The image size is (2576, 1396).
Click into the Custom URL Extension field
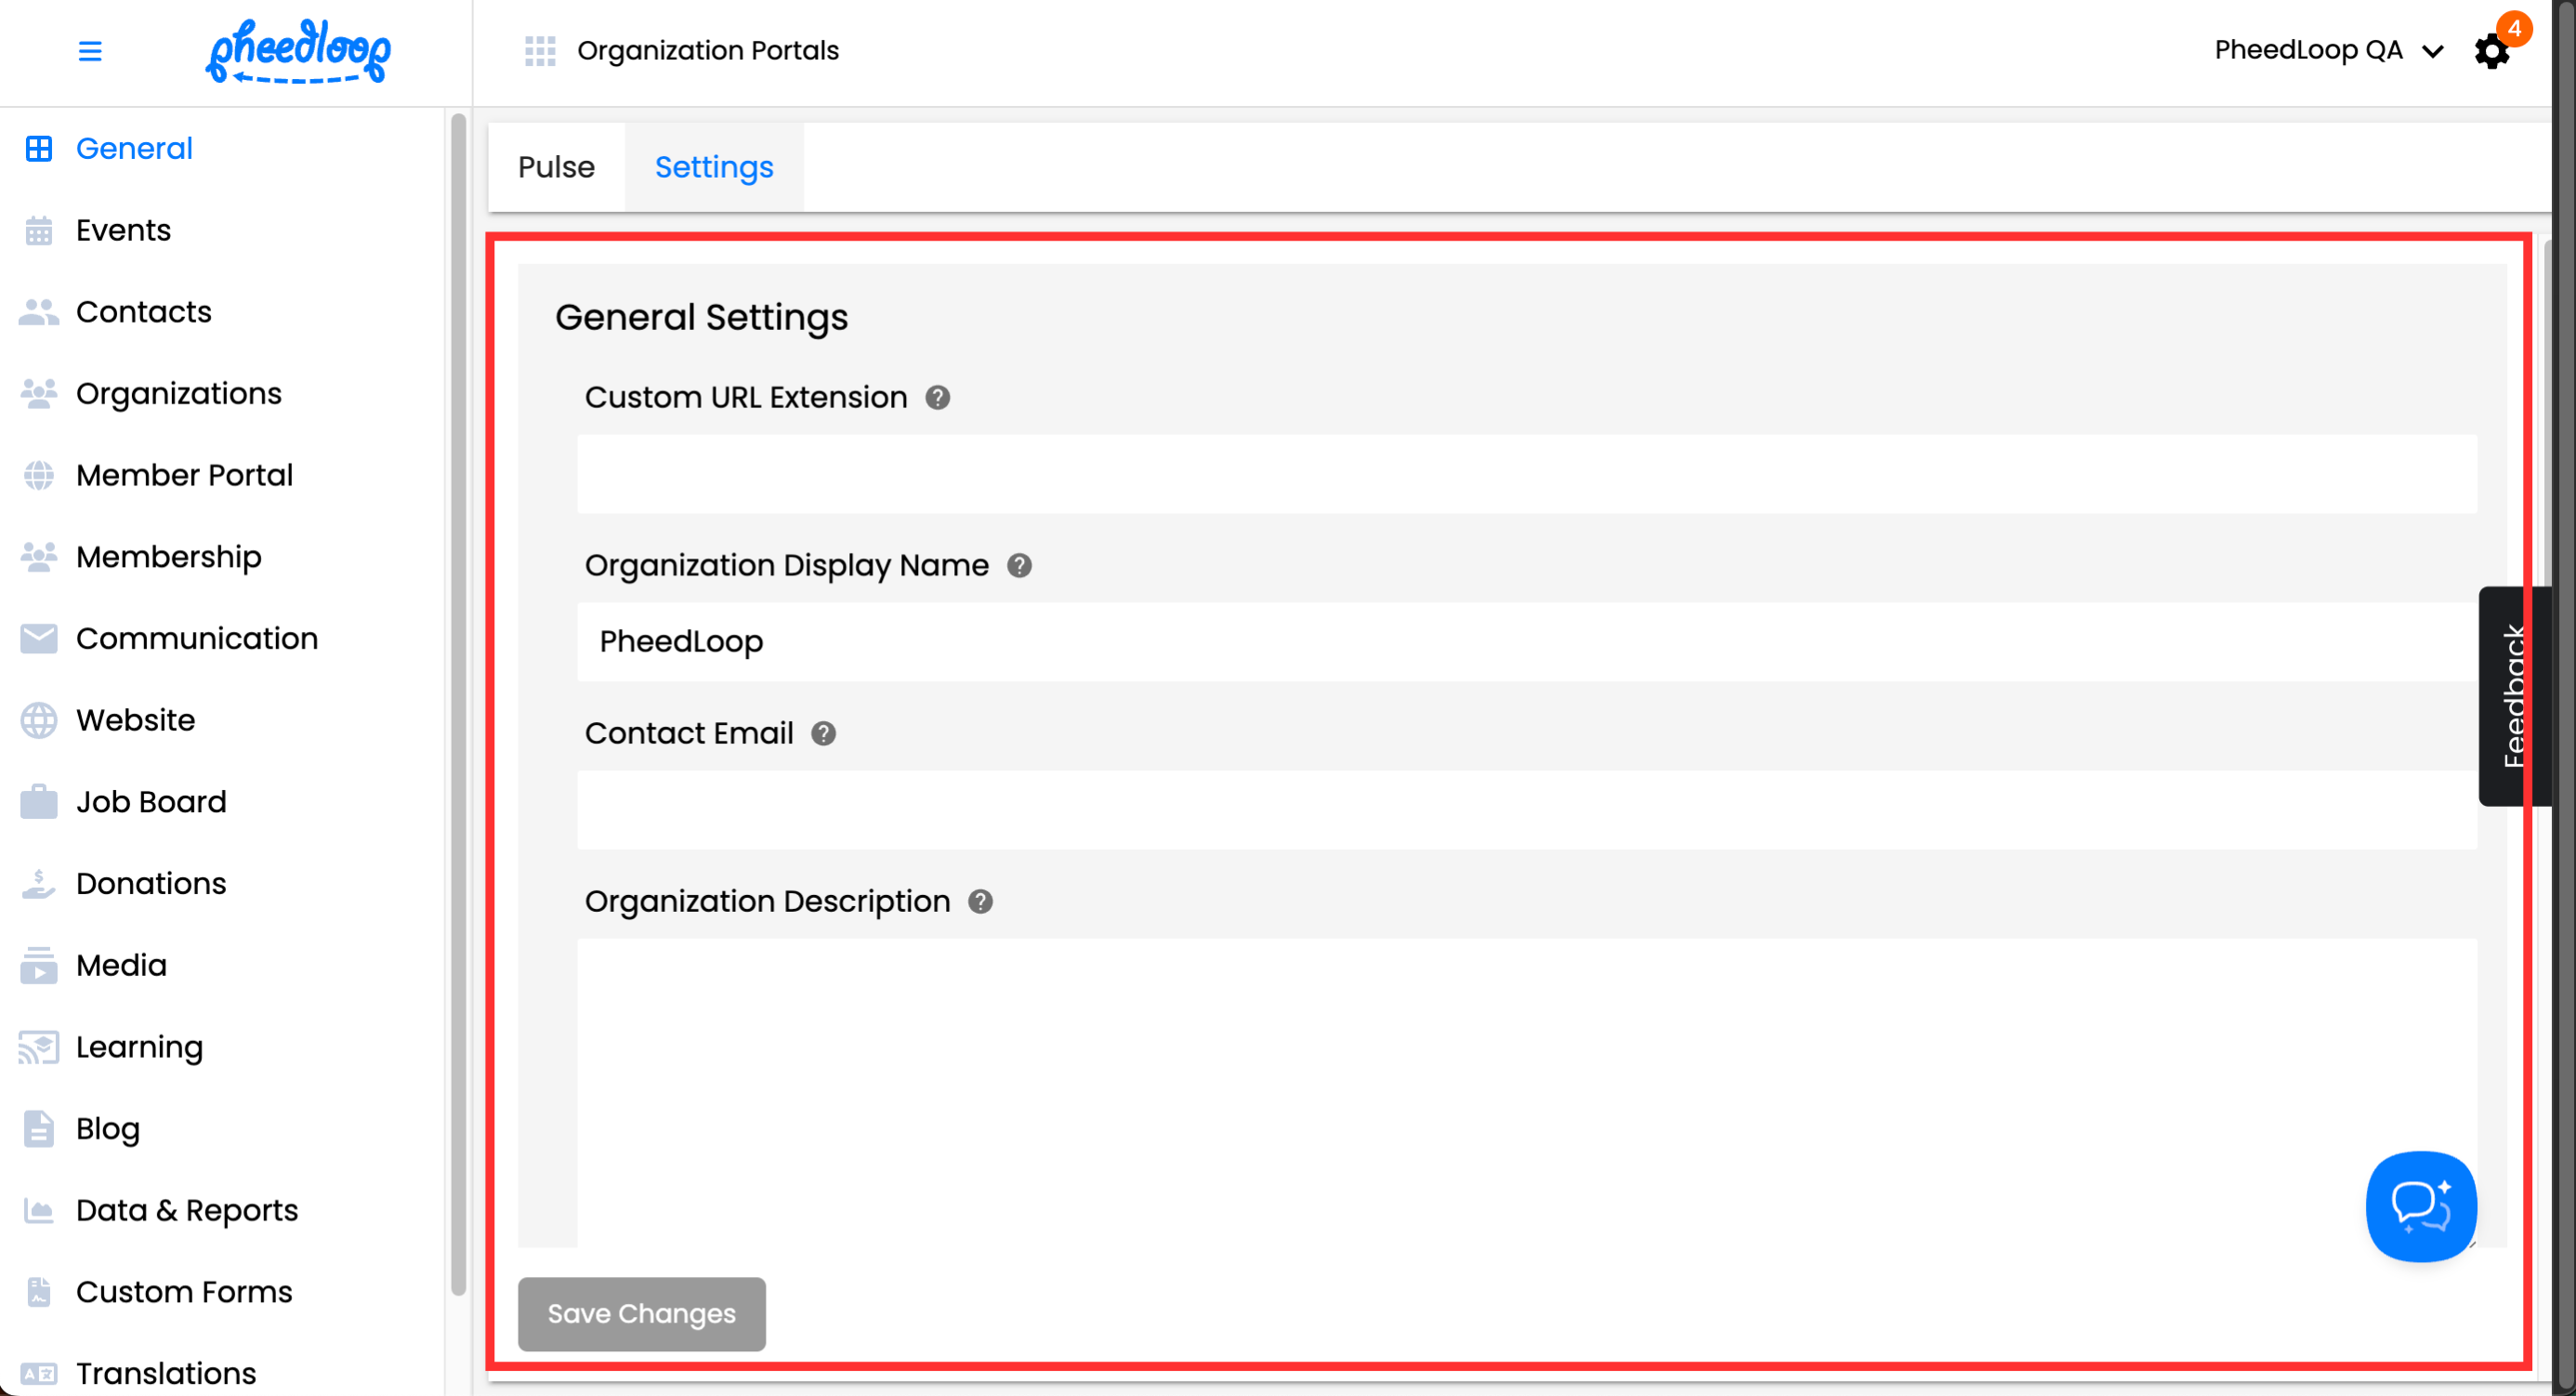point(1526,474)
